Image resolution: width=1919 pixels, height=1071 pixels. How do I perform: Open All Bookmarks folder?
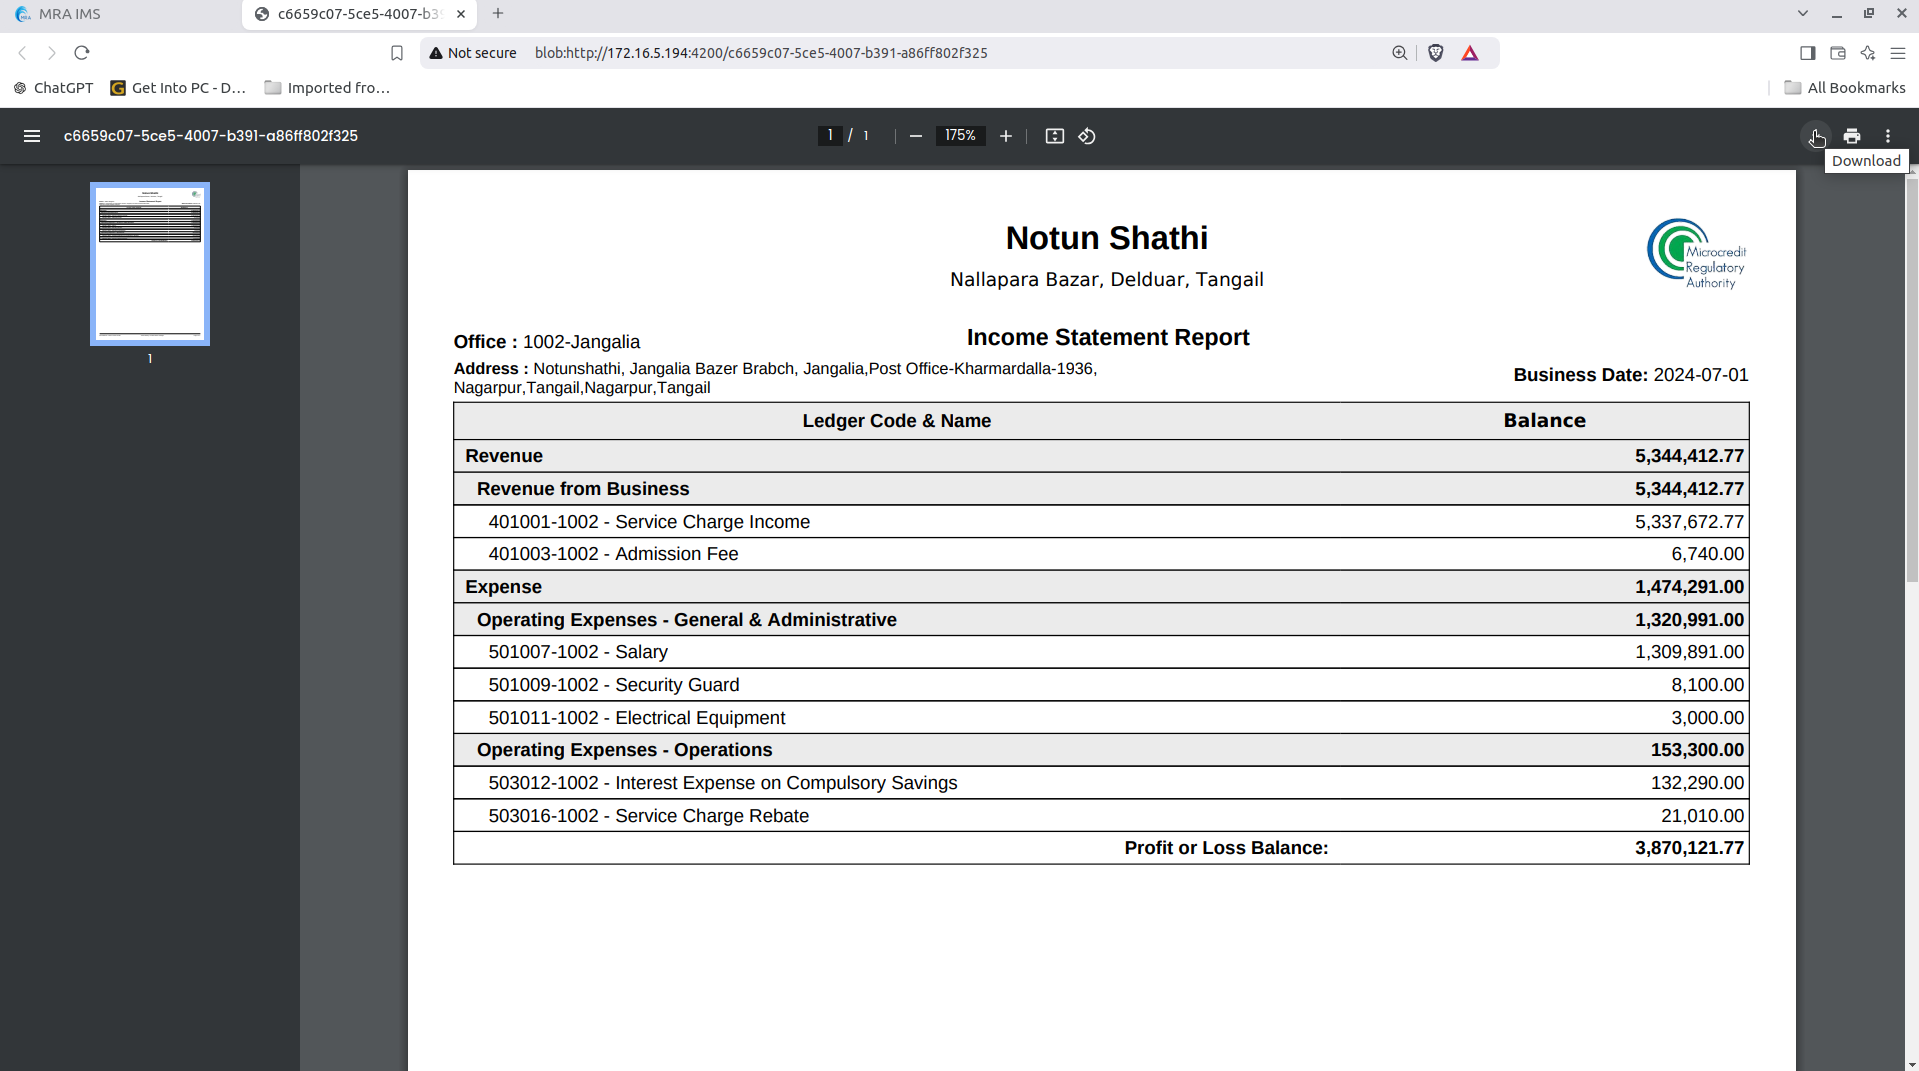click(x=1845, y=88)
